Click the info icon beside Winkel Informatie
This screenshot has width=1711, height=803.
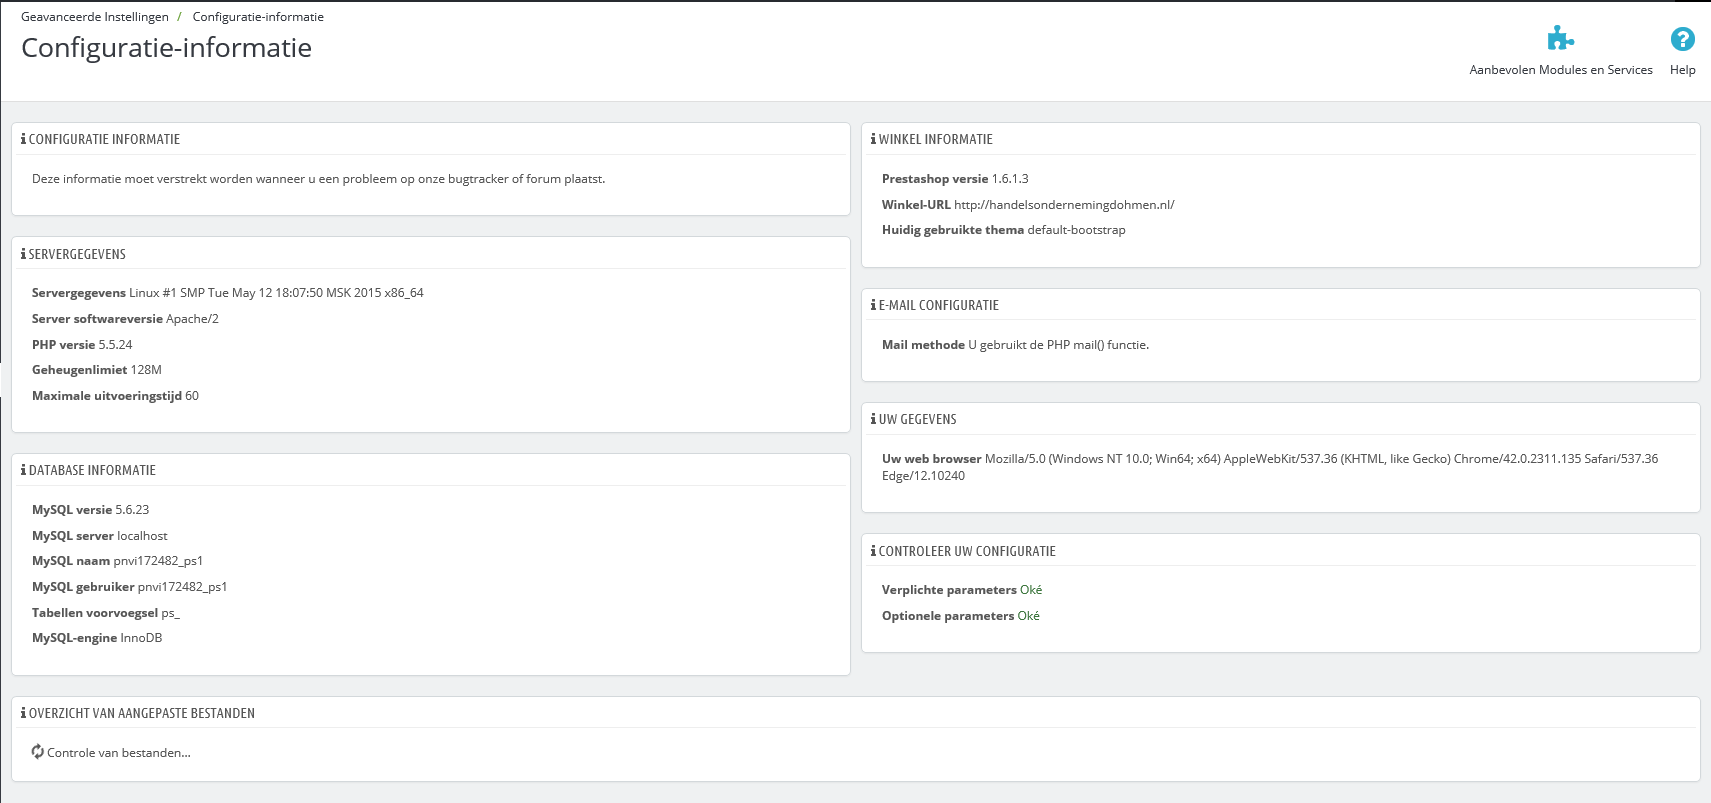(873, 139)
